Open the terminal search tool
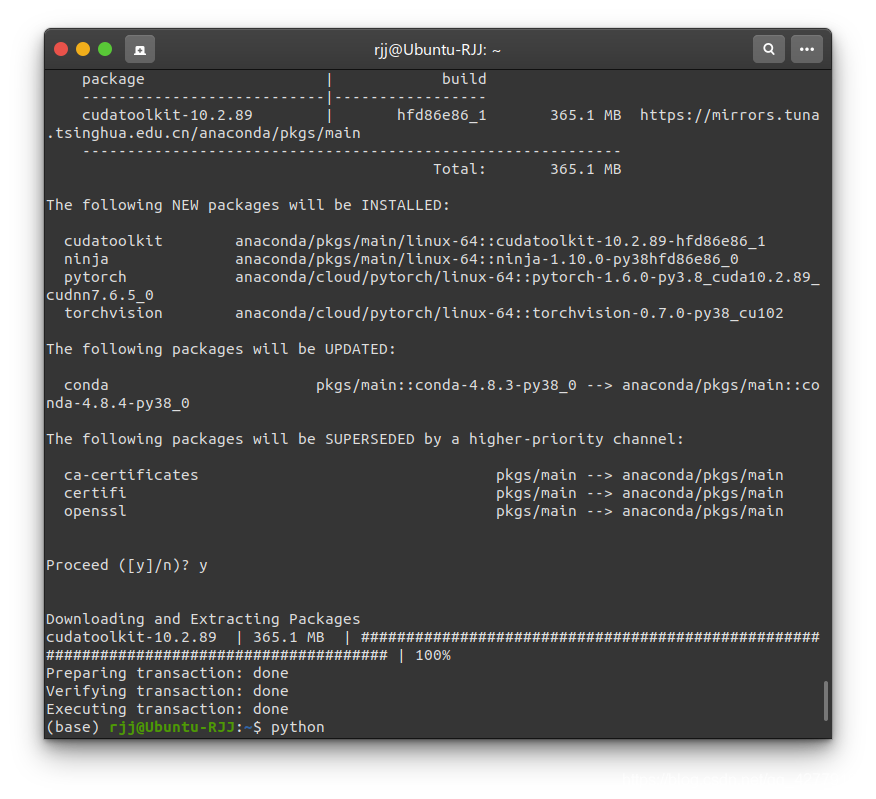This screenshot has height=799, width=876. point(769,49)
